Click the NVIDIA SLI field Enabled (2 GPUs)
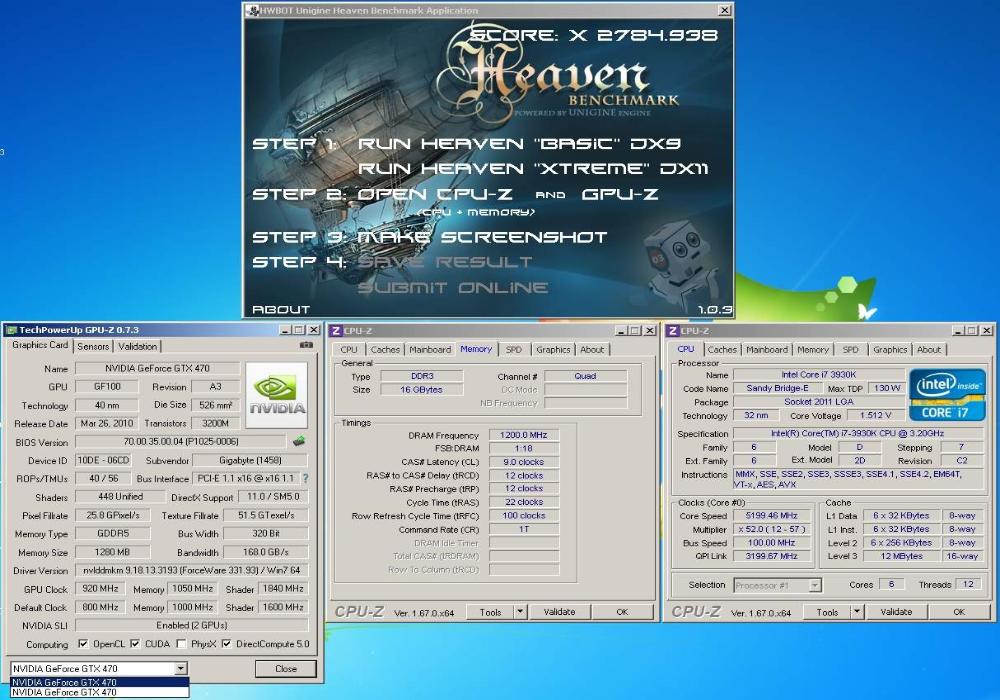This screenshot has height=700, width=1000. coord(191,625)
